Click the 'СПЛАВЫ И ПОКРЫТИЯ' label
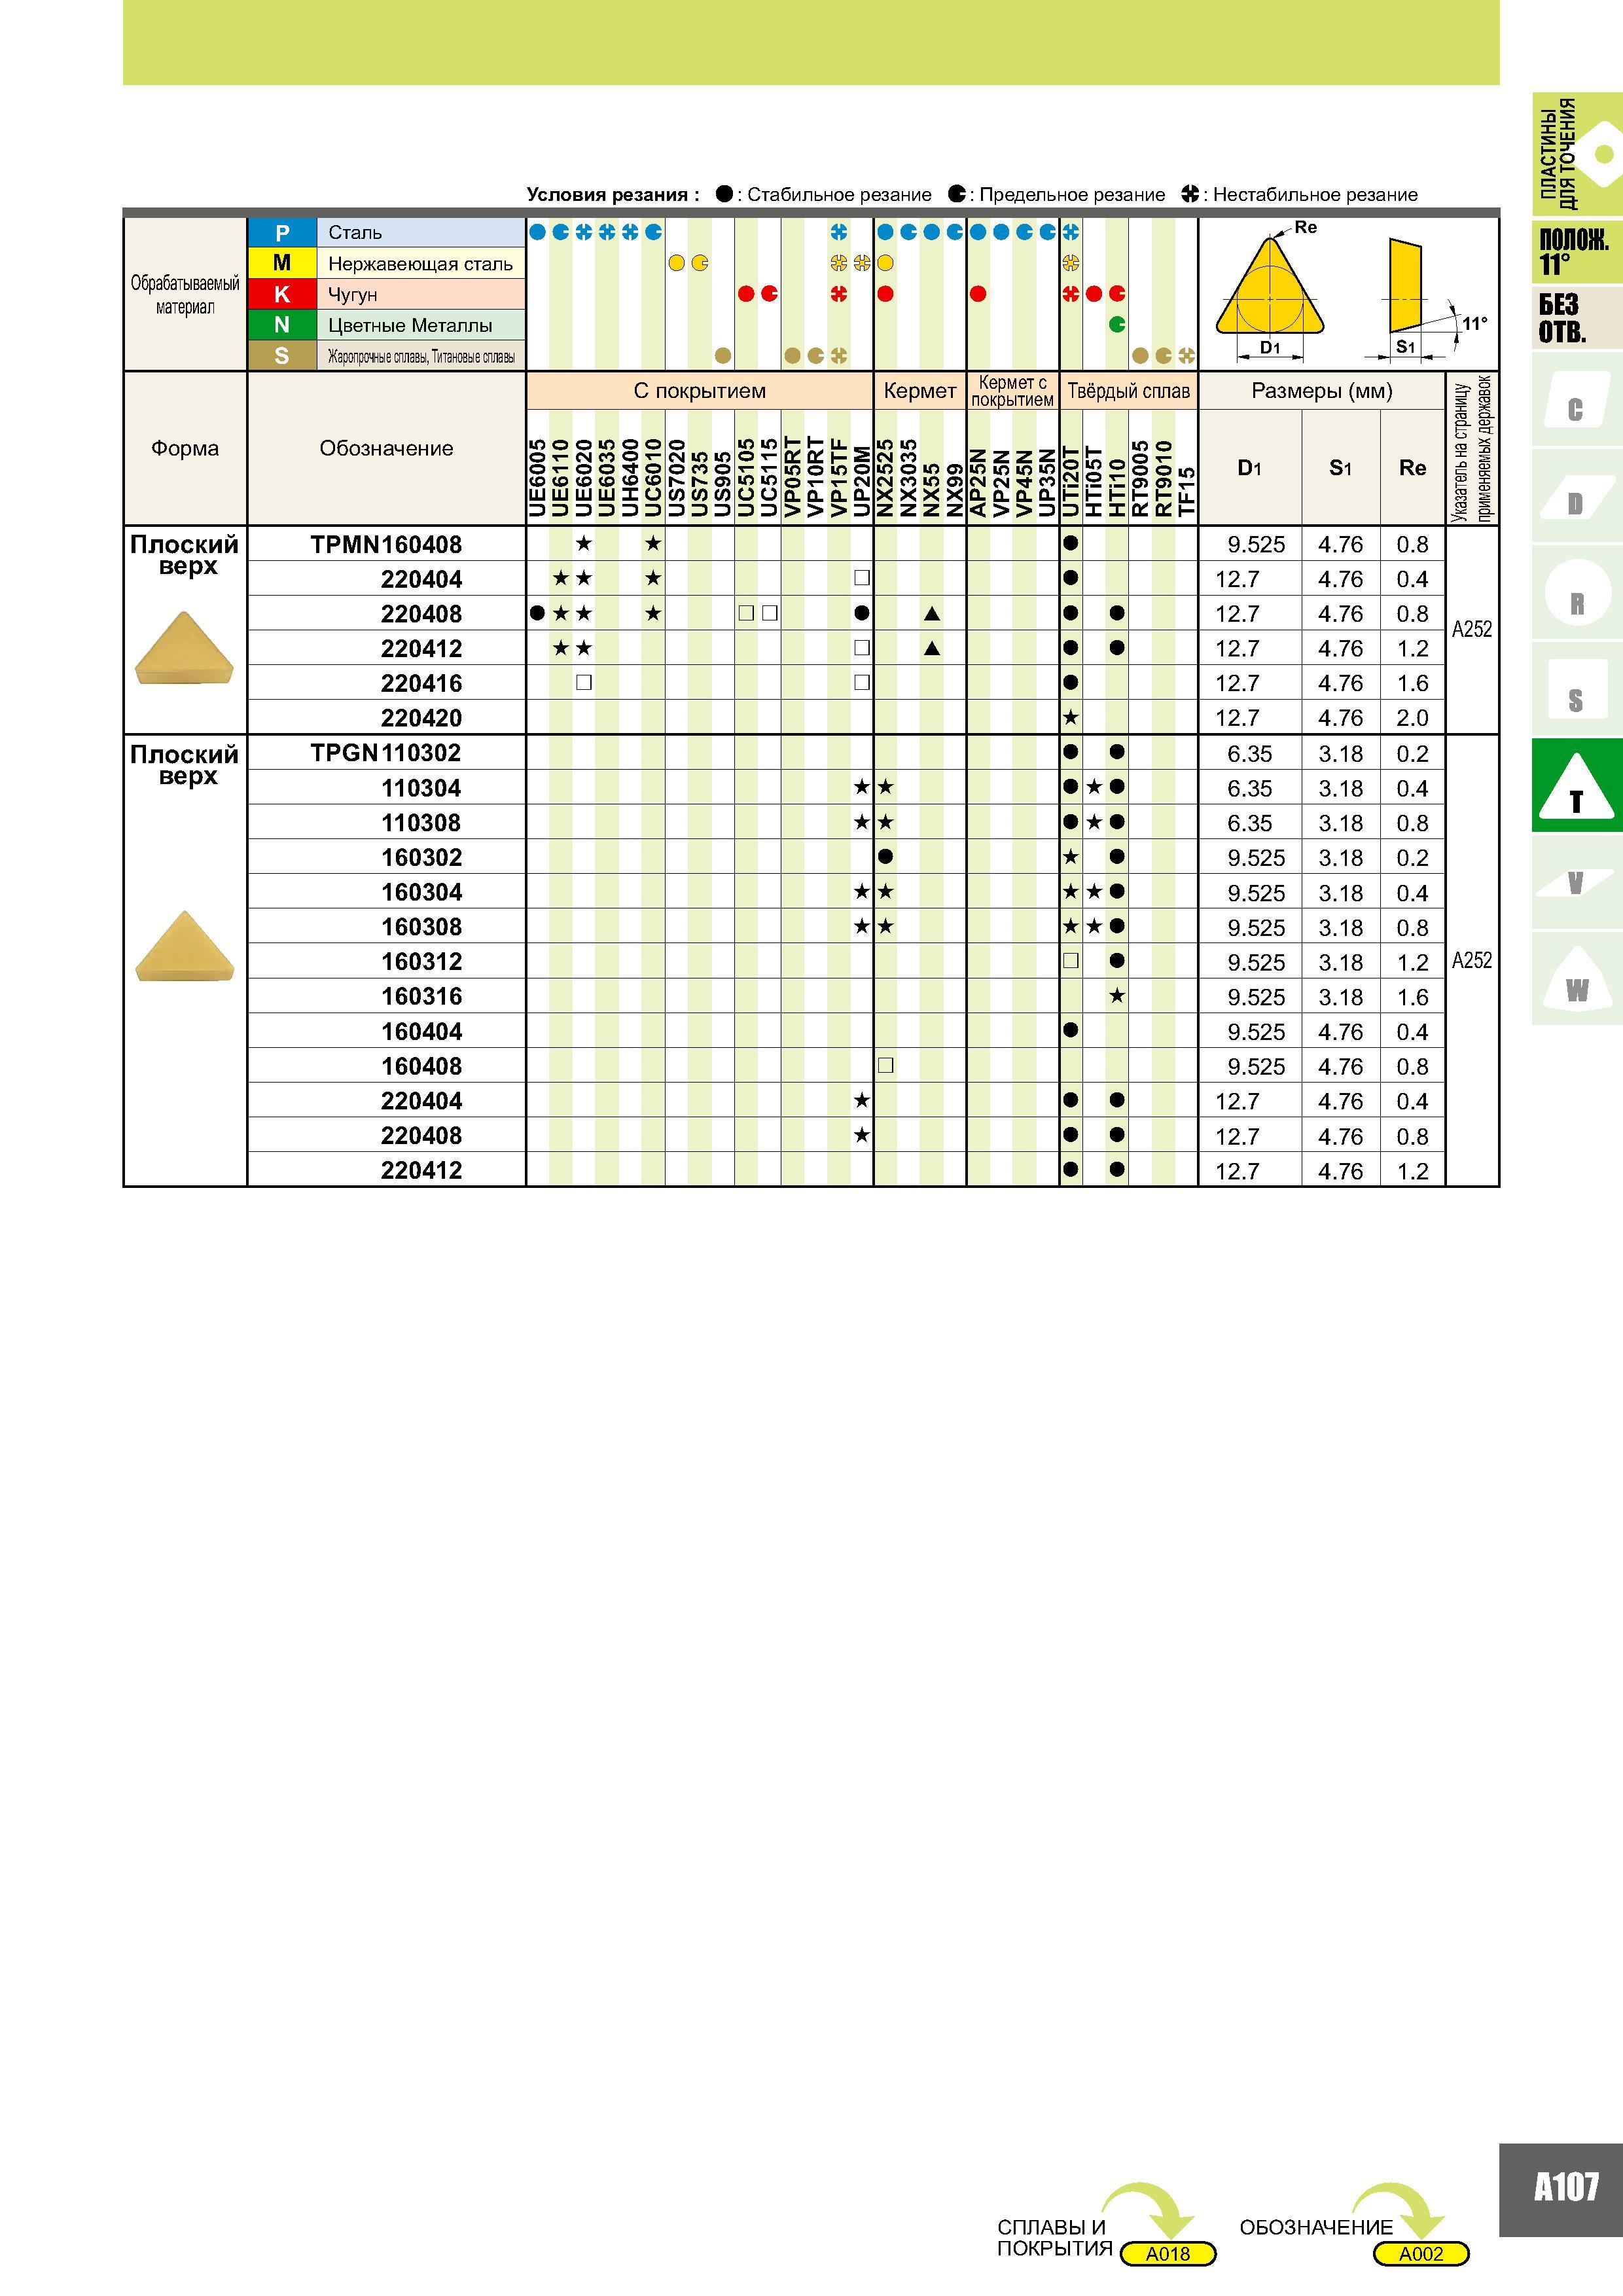Viewport: 1623px width, 2296px height. tap(1055, 2238)
